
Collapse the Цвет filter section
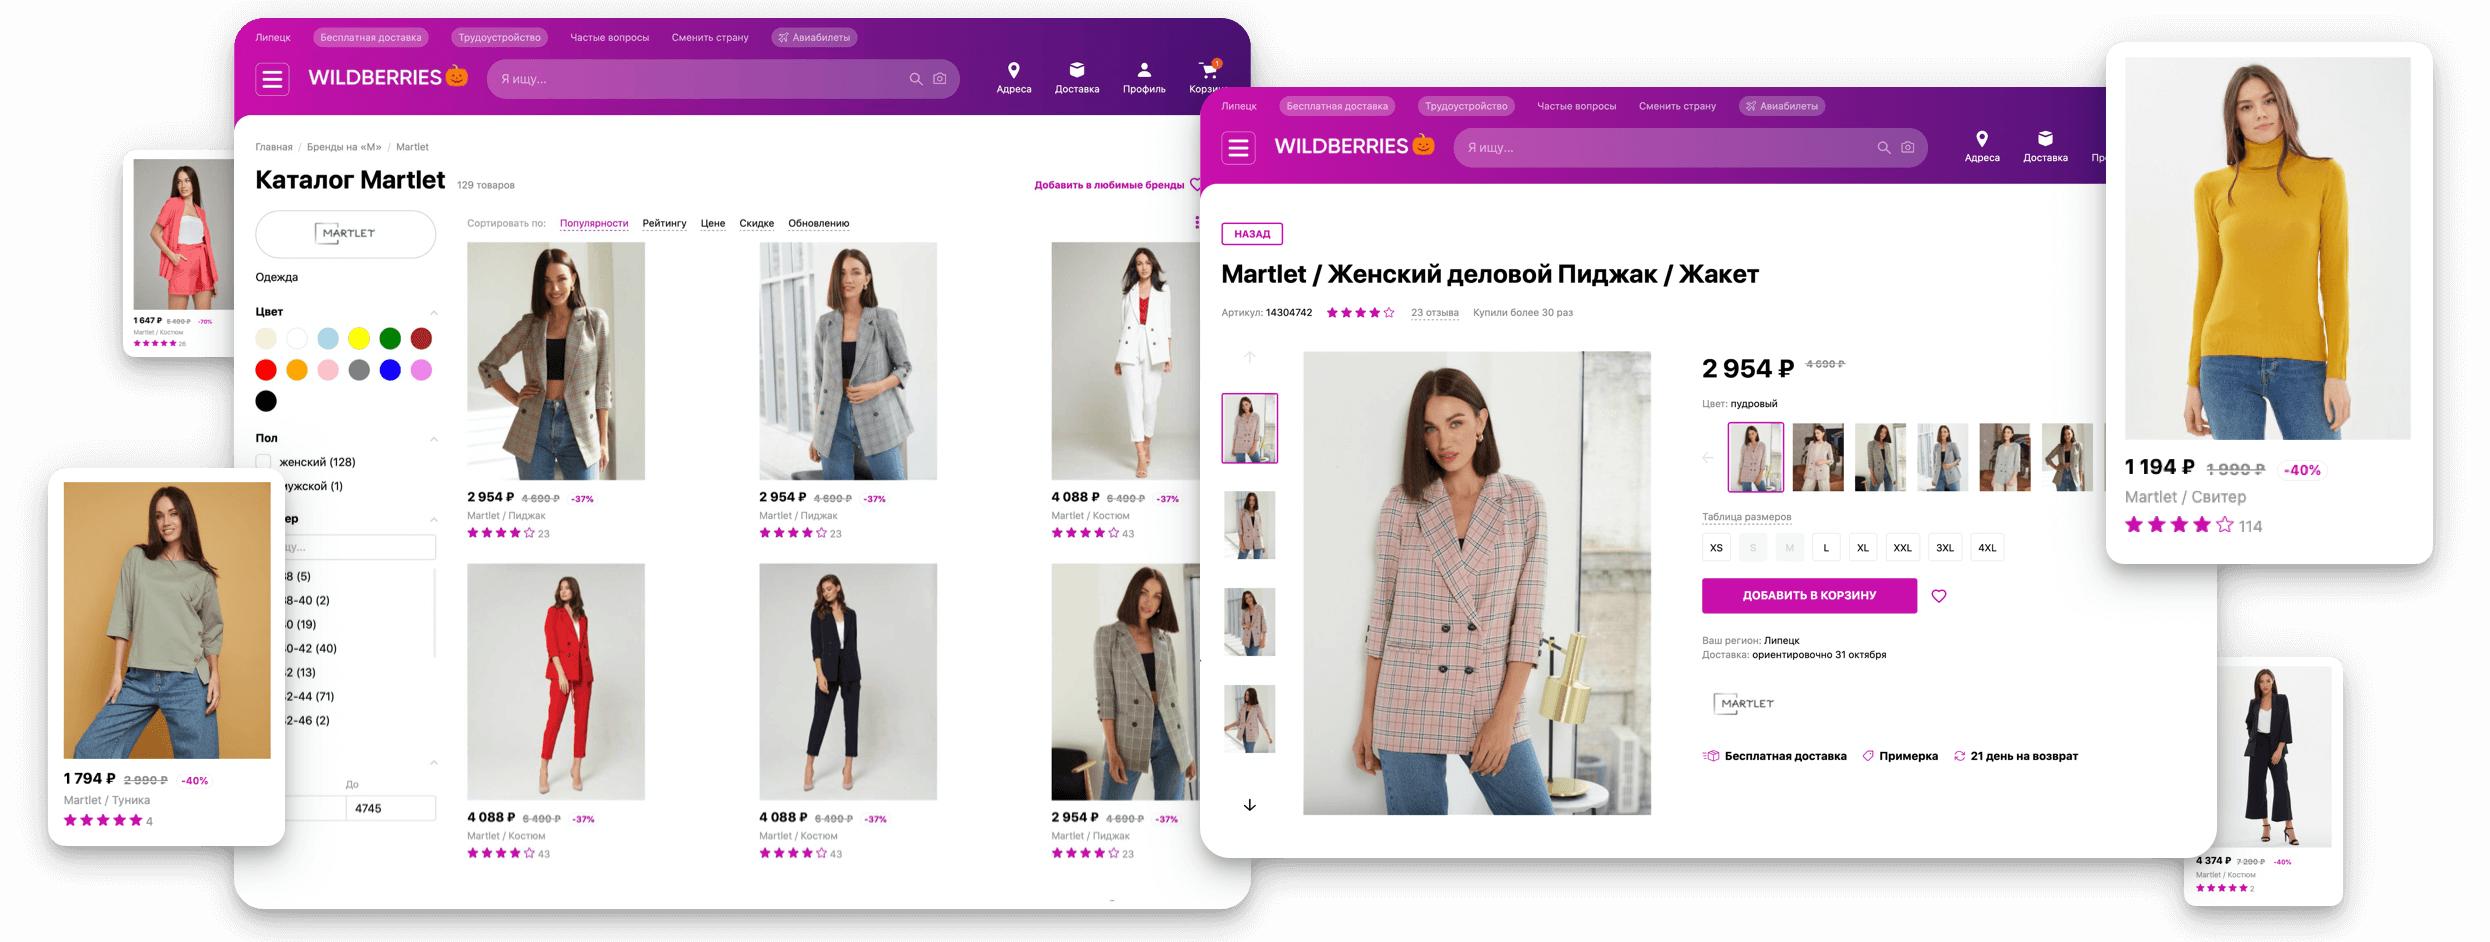(434, 312)
